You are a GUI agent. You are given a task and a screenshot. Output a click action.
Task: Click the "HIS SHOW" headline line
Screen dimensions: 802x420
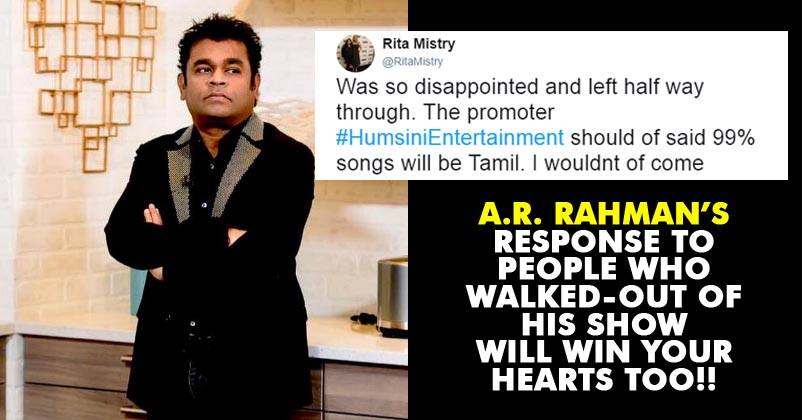pyautogui.click(x=604, y=324)
